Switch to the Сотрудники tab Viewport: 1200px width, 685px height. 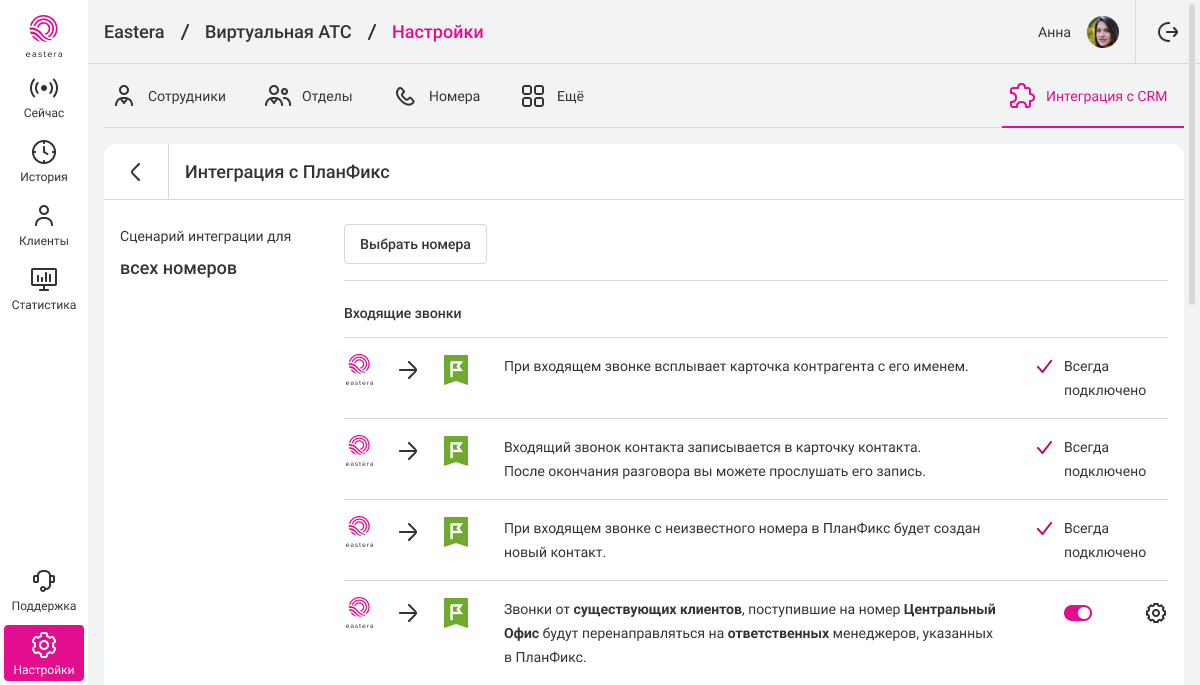[170, 97]
